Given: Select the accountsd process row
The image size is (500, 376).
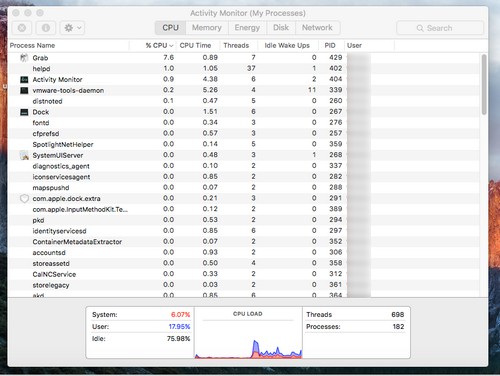Looking at the screenshot, I should pos(244,253).
